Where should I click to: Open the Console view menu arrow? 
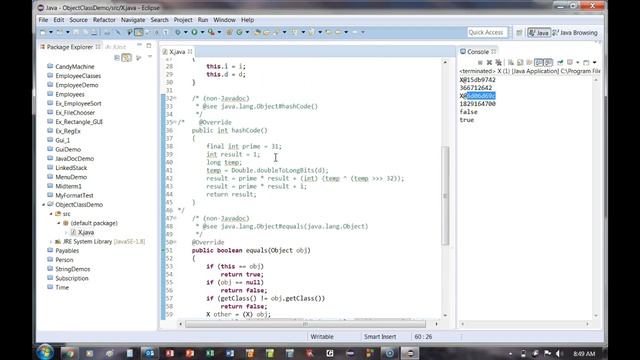(594, 62)
